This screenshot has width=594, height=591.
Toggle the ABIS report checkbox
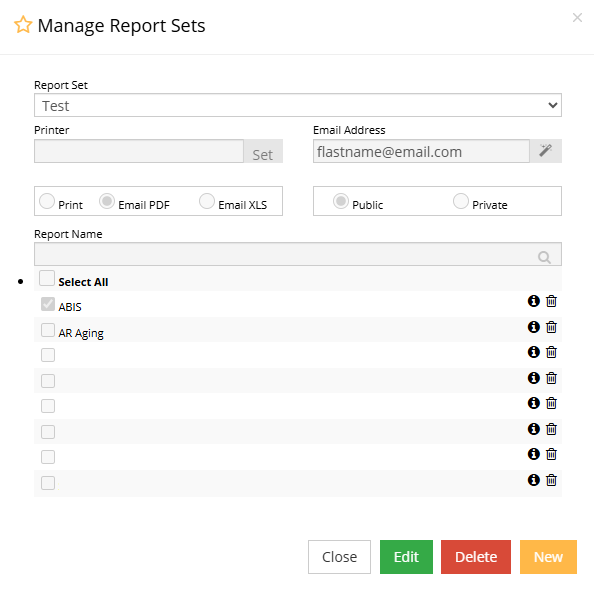[48, 304]
